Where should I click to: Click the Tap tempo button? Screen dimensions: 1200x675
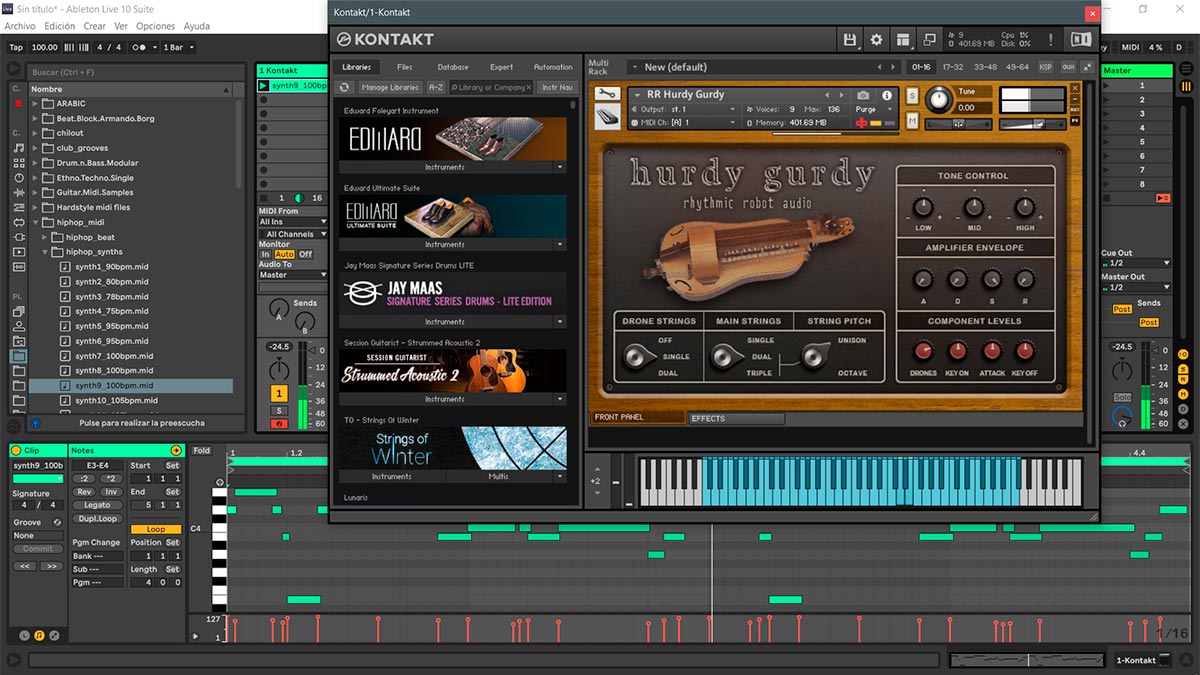[16, 47]
